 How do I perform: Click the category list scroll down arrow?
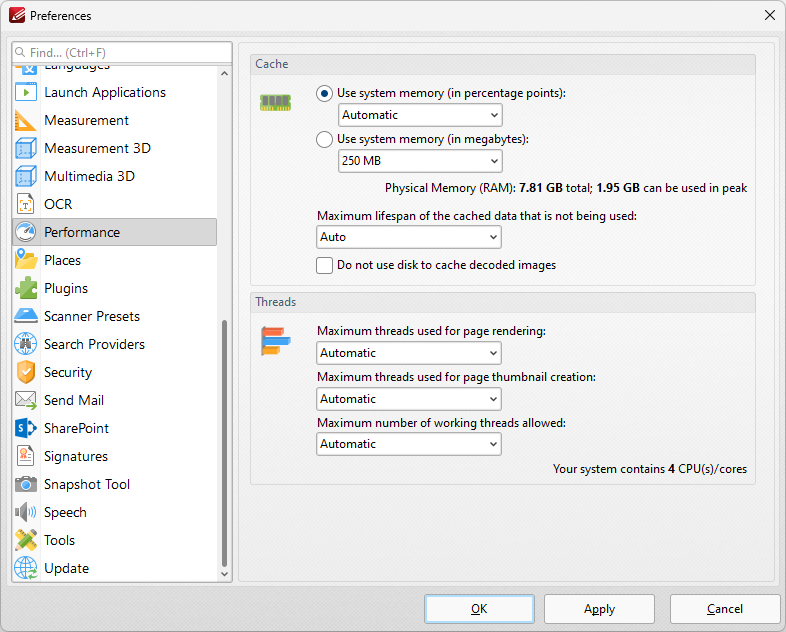coord(225,574)
